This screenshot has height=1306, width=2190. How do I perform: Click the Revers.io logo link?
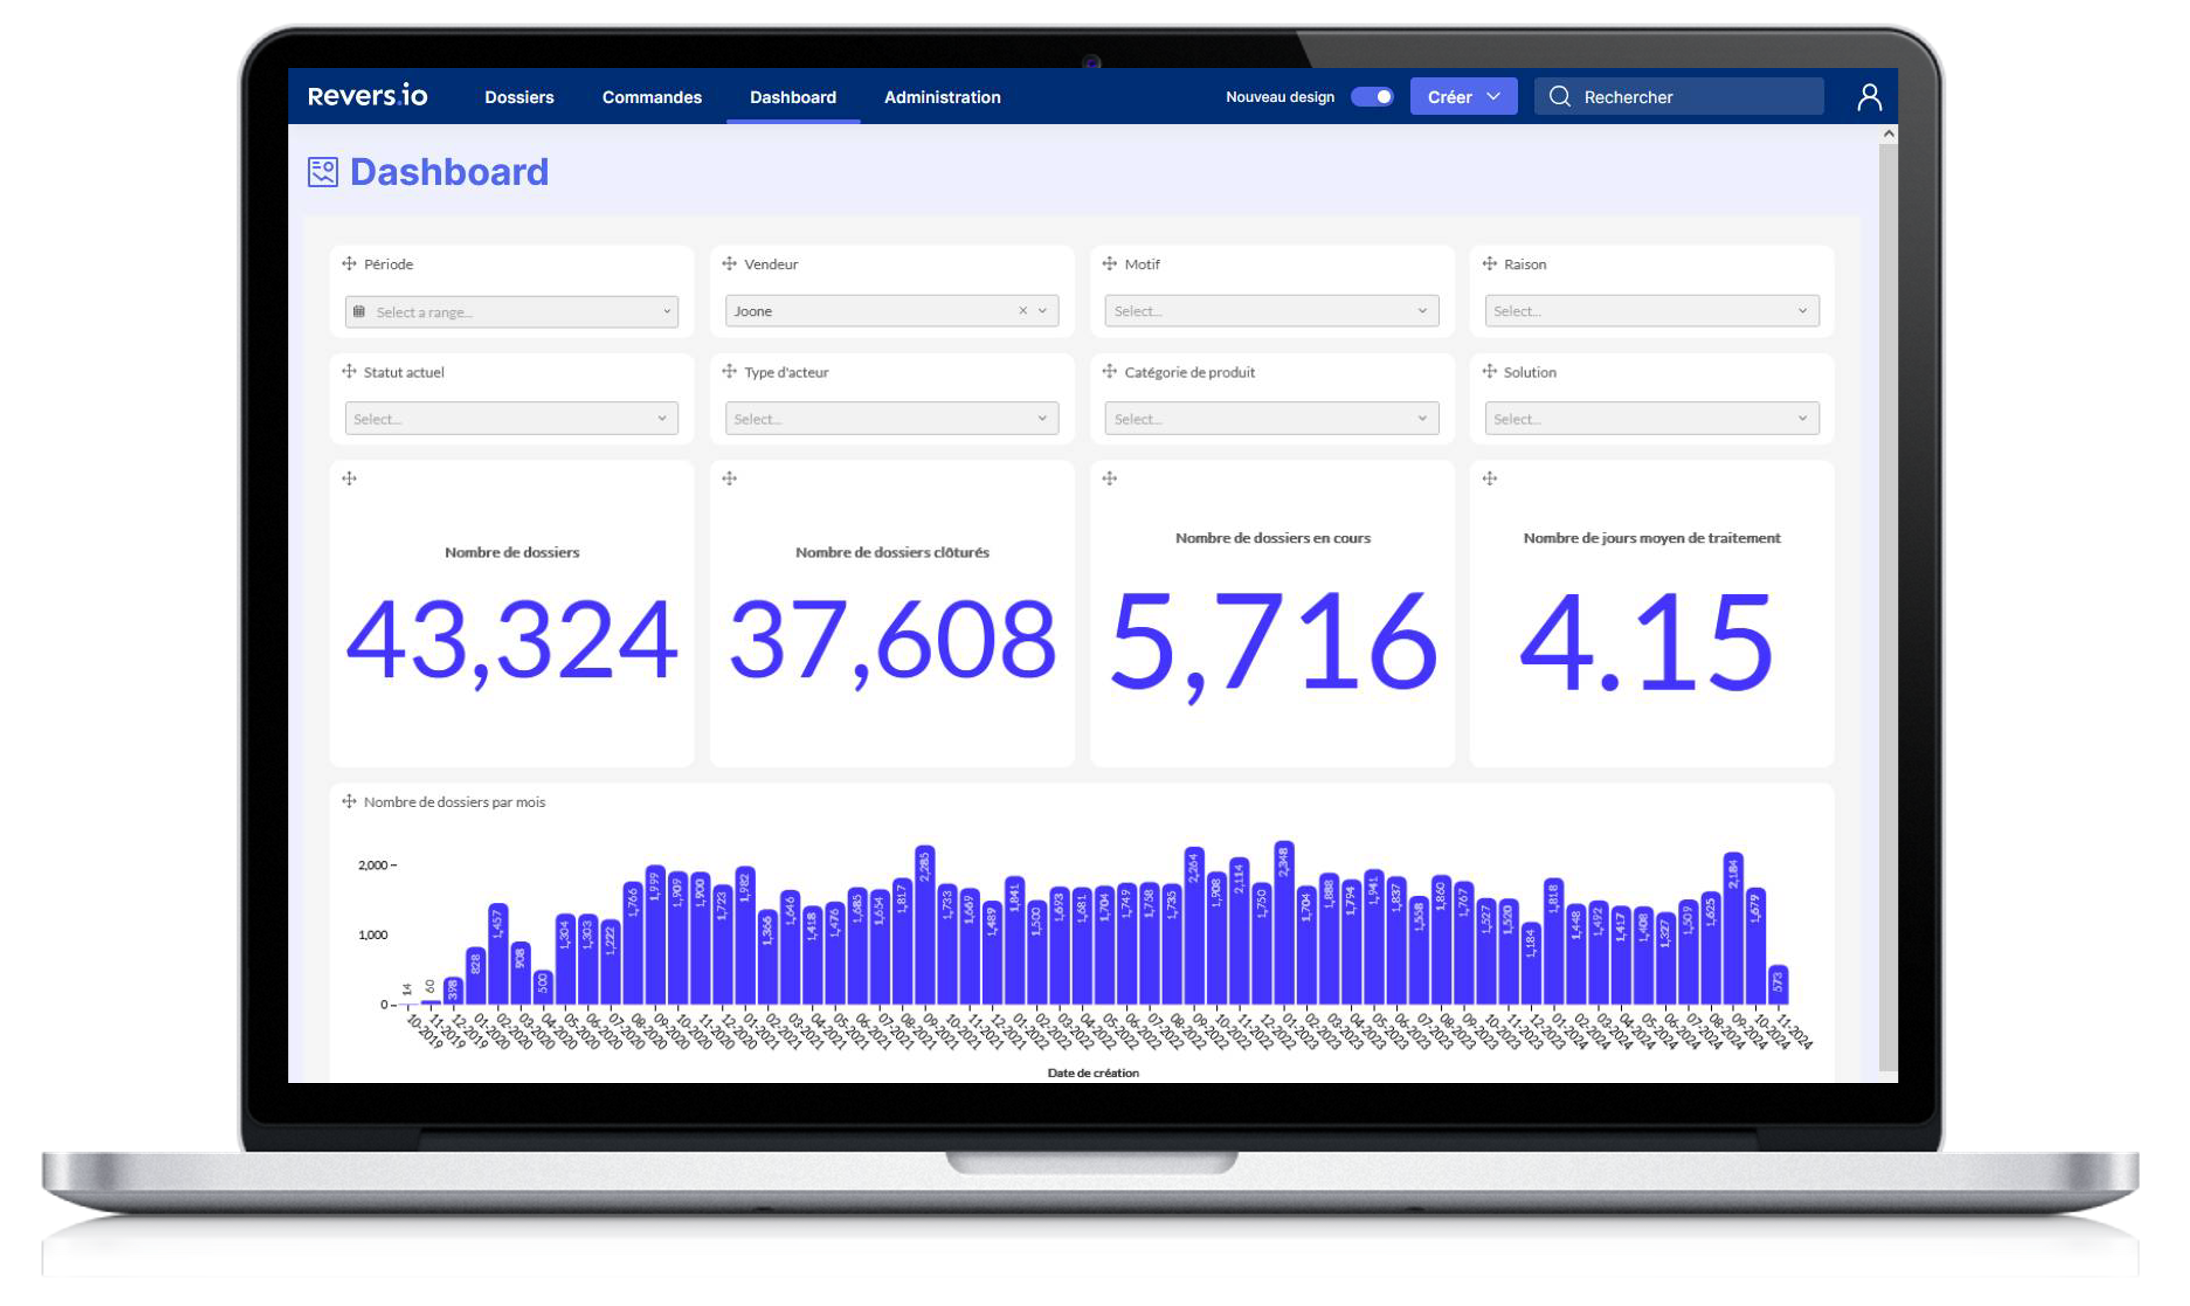[x=367, y=96]
